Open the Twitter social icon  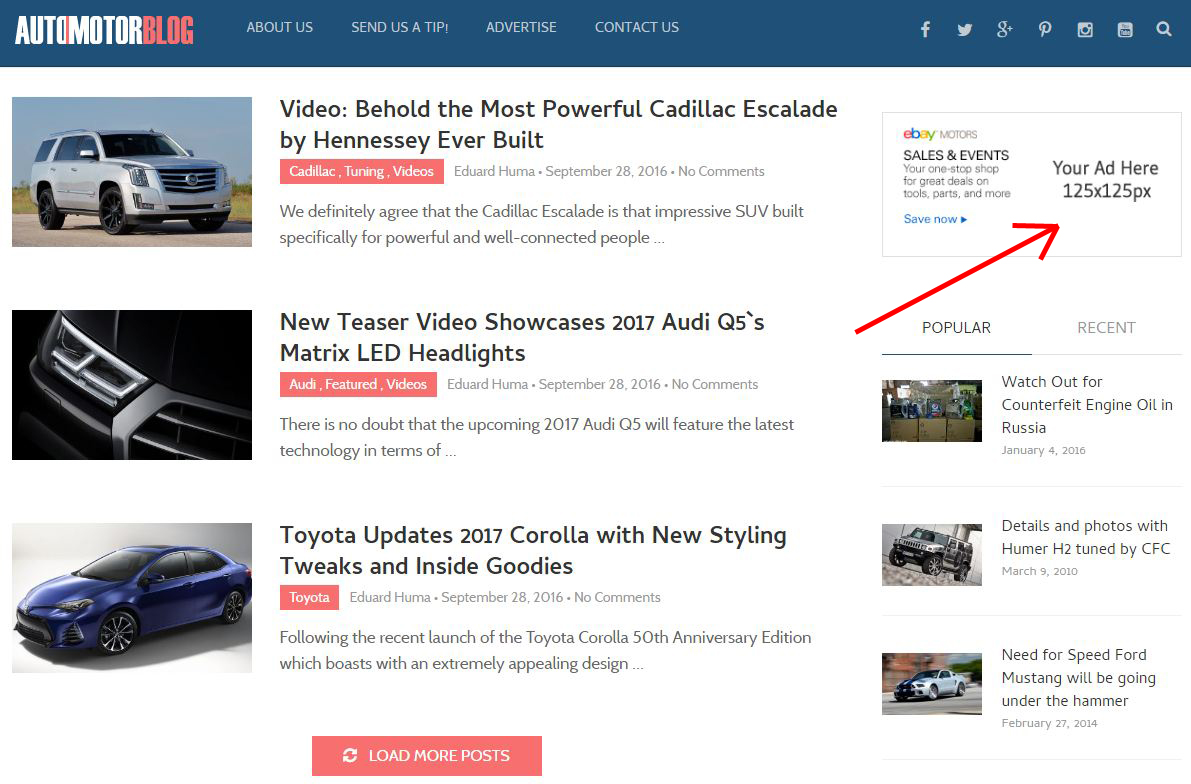tap(965, 30)
